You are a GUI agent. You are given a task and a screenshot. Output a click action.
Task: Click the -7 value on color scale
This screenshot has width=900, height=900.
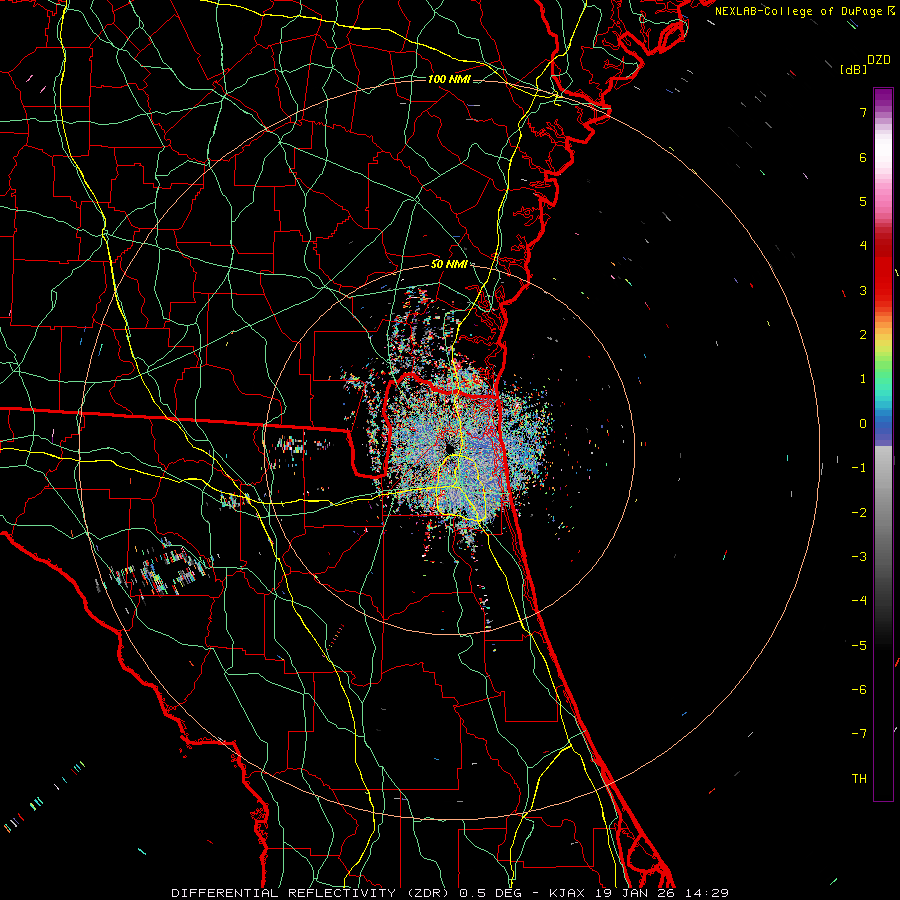(859, 734)
